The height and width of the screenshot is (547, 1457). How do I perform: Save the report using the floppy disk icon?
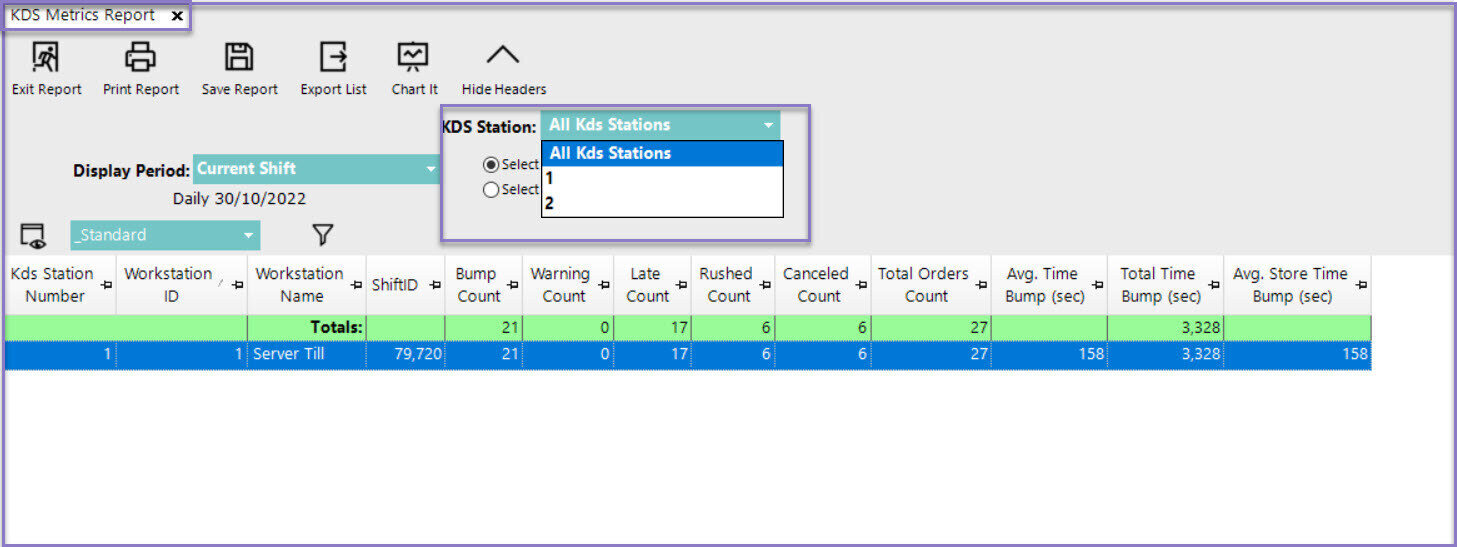[x=239, y=58]
